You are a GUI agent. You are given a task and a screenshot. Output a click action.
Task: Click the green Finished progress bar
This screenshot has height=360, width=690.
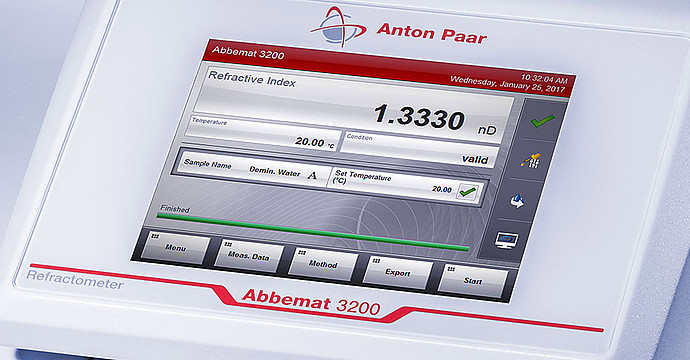point(312,232)
